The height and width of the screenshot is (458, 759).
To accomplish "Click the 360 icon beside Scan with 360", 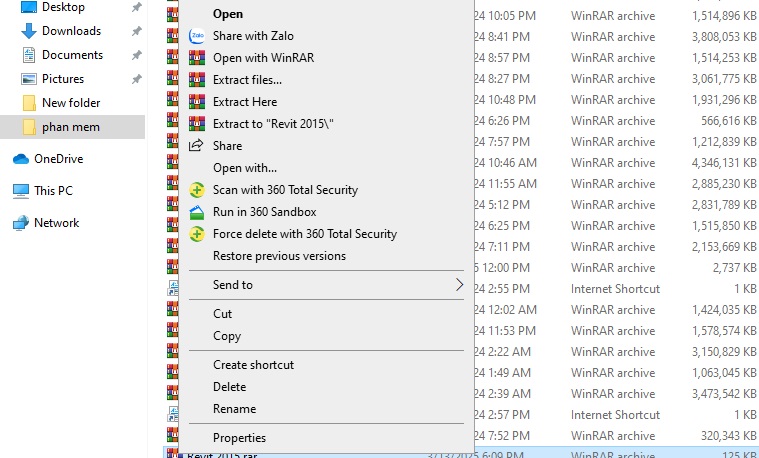I will tap(198, 190).
